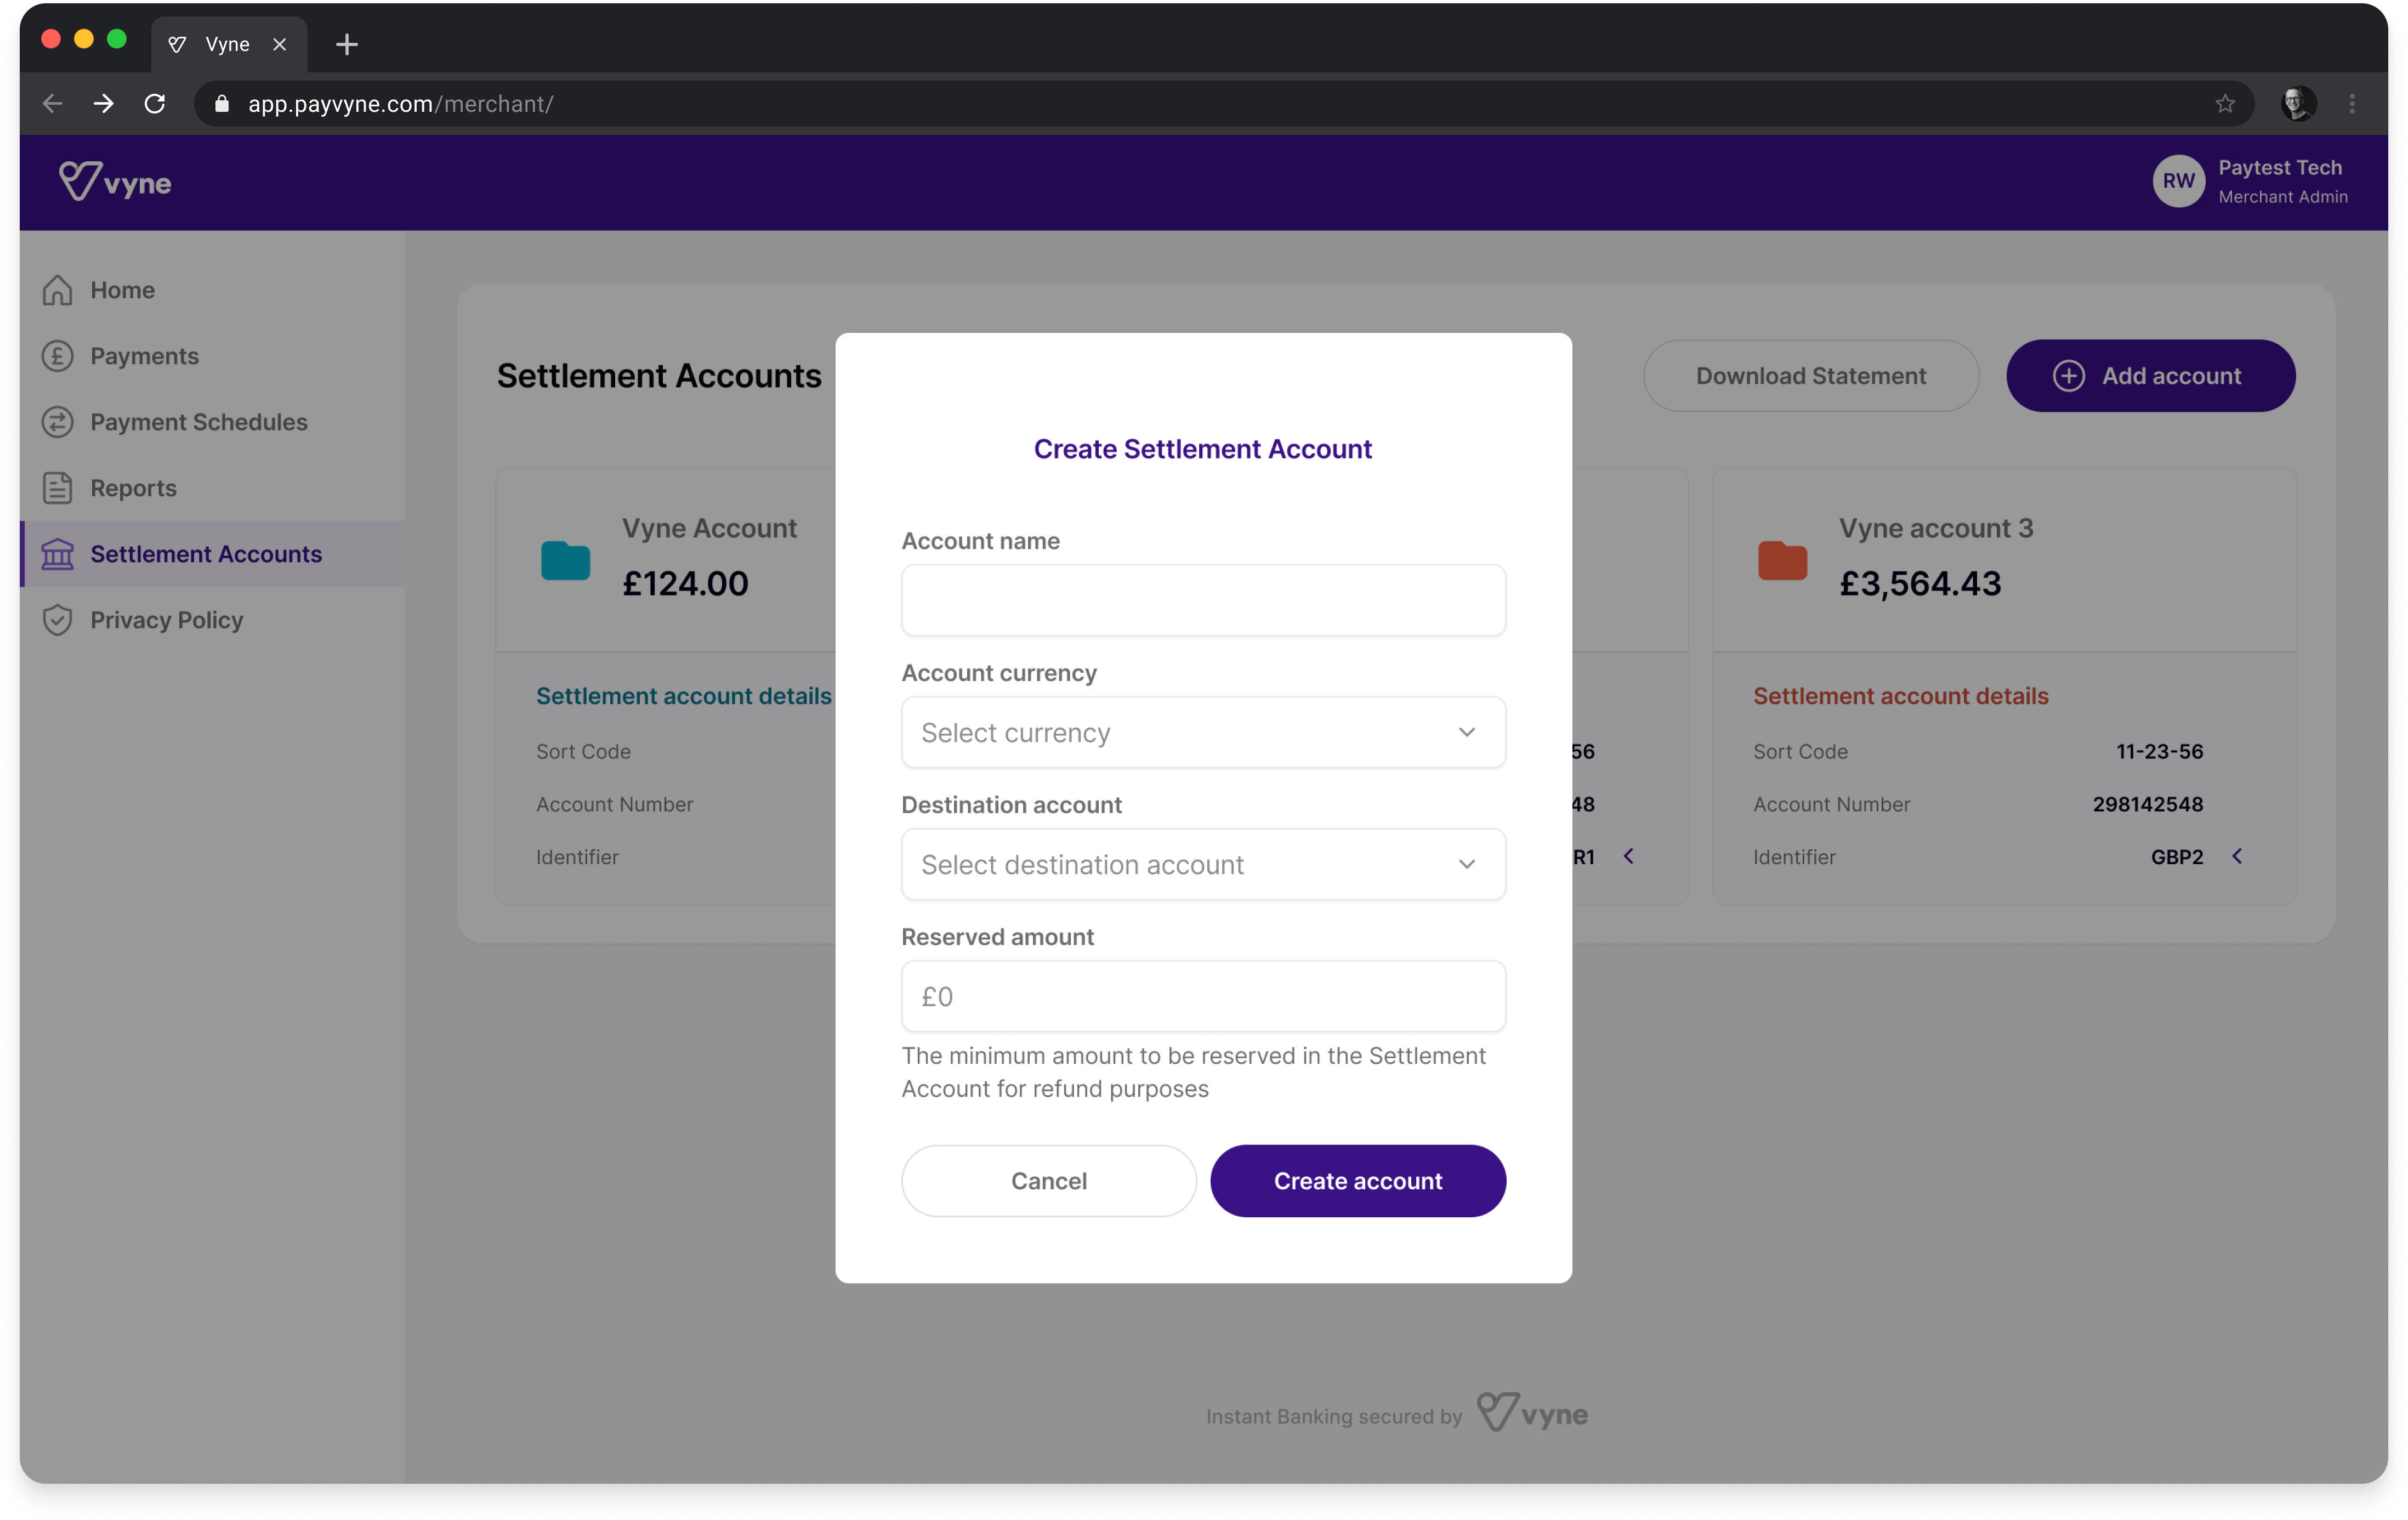Screen dimensions: 2408x1520
Task: Bookmark page with star icon
Action: point(2225,104)
